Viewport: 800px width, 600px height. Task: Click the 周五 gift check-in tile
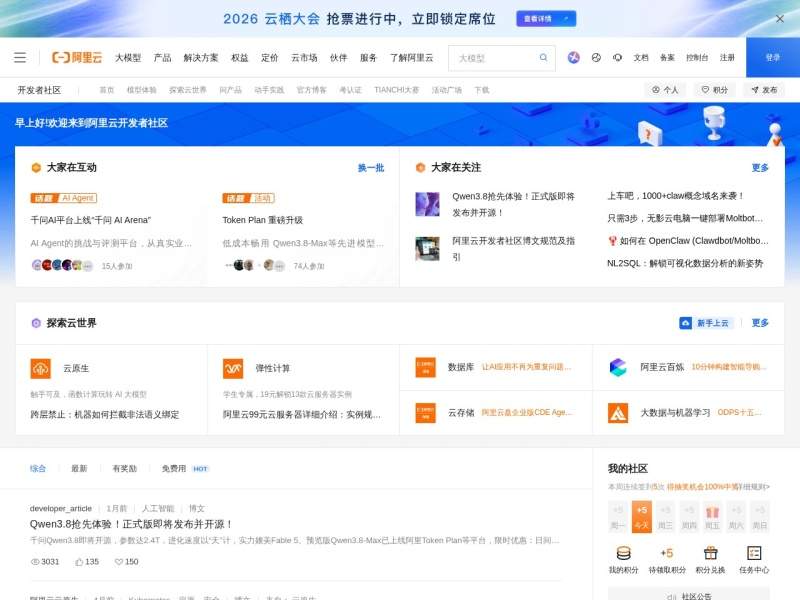click(712, 517)
